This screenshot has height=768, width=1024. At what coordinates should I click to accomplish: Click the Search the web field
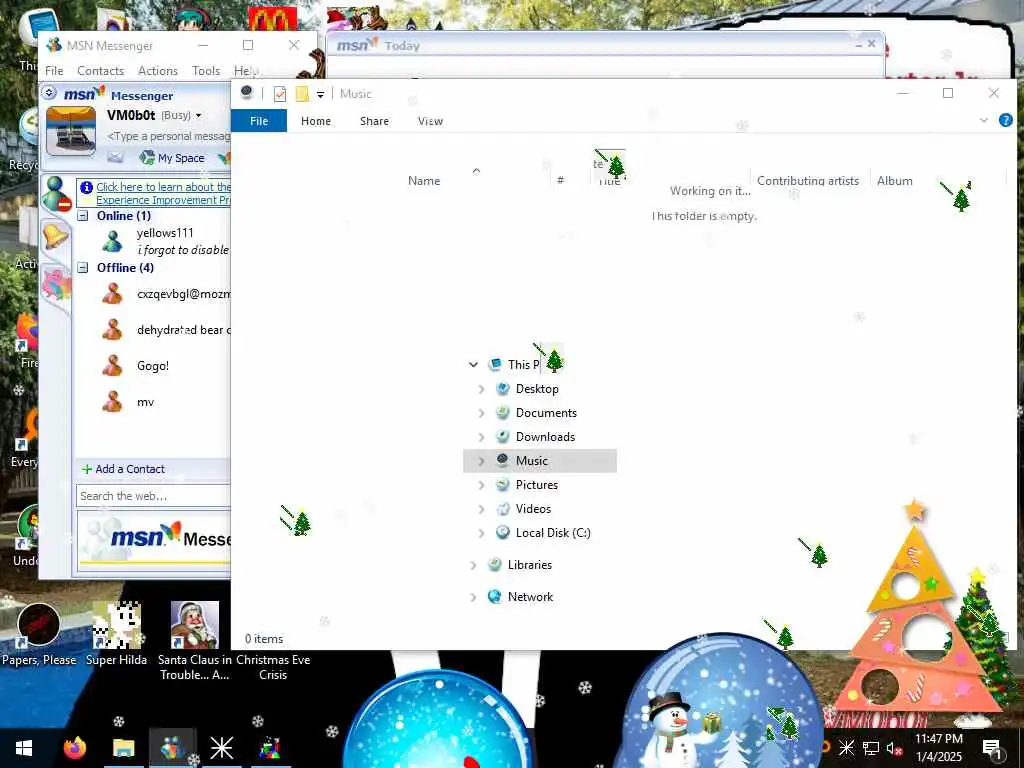pos(153,496)
